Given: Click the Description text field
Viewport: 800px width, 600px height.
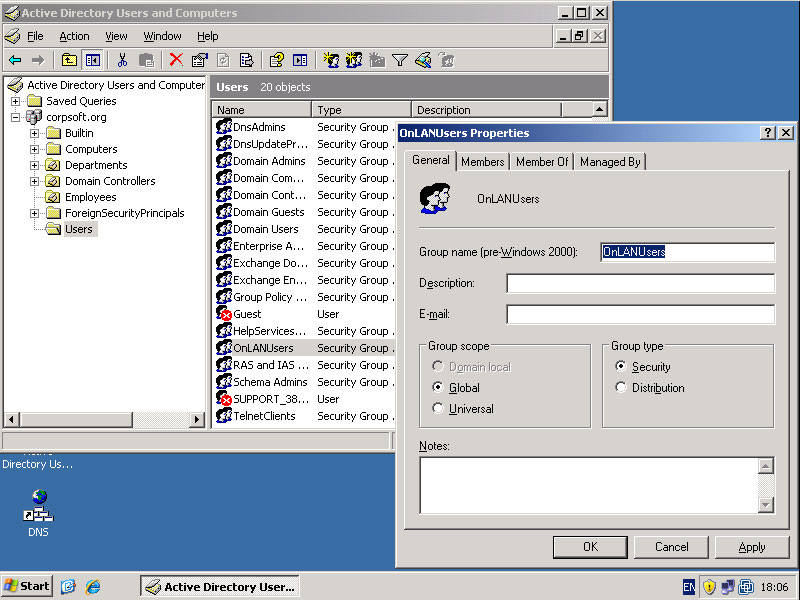Looking at the screenshot, I should (x=640, y=284).
